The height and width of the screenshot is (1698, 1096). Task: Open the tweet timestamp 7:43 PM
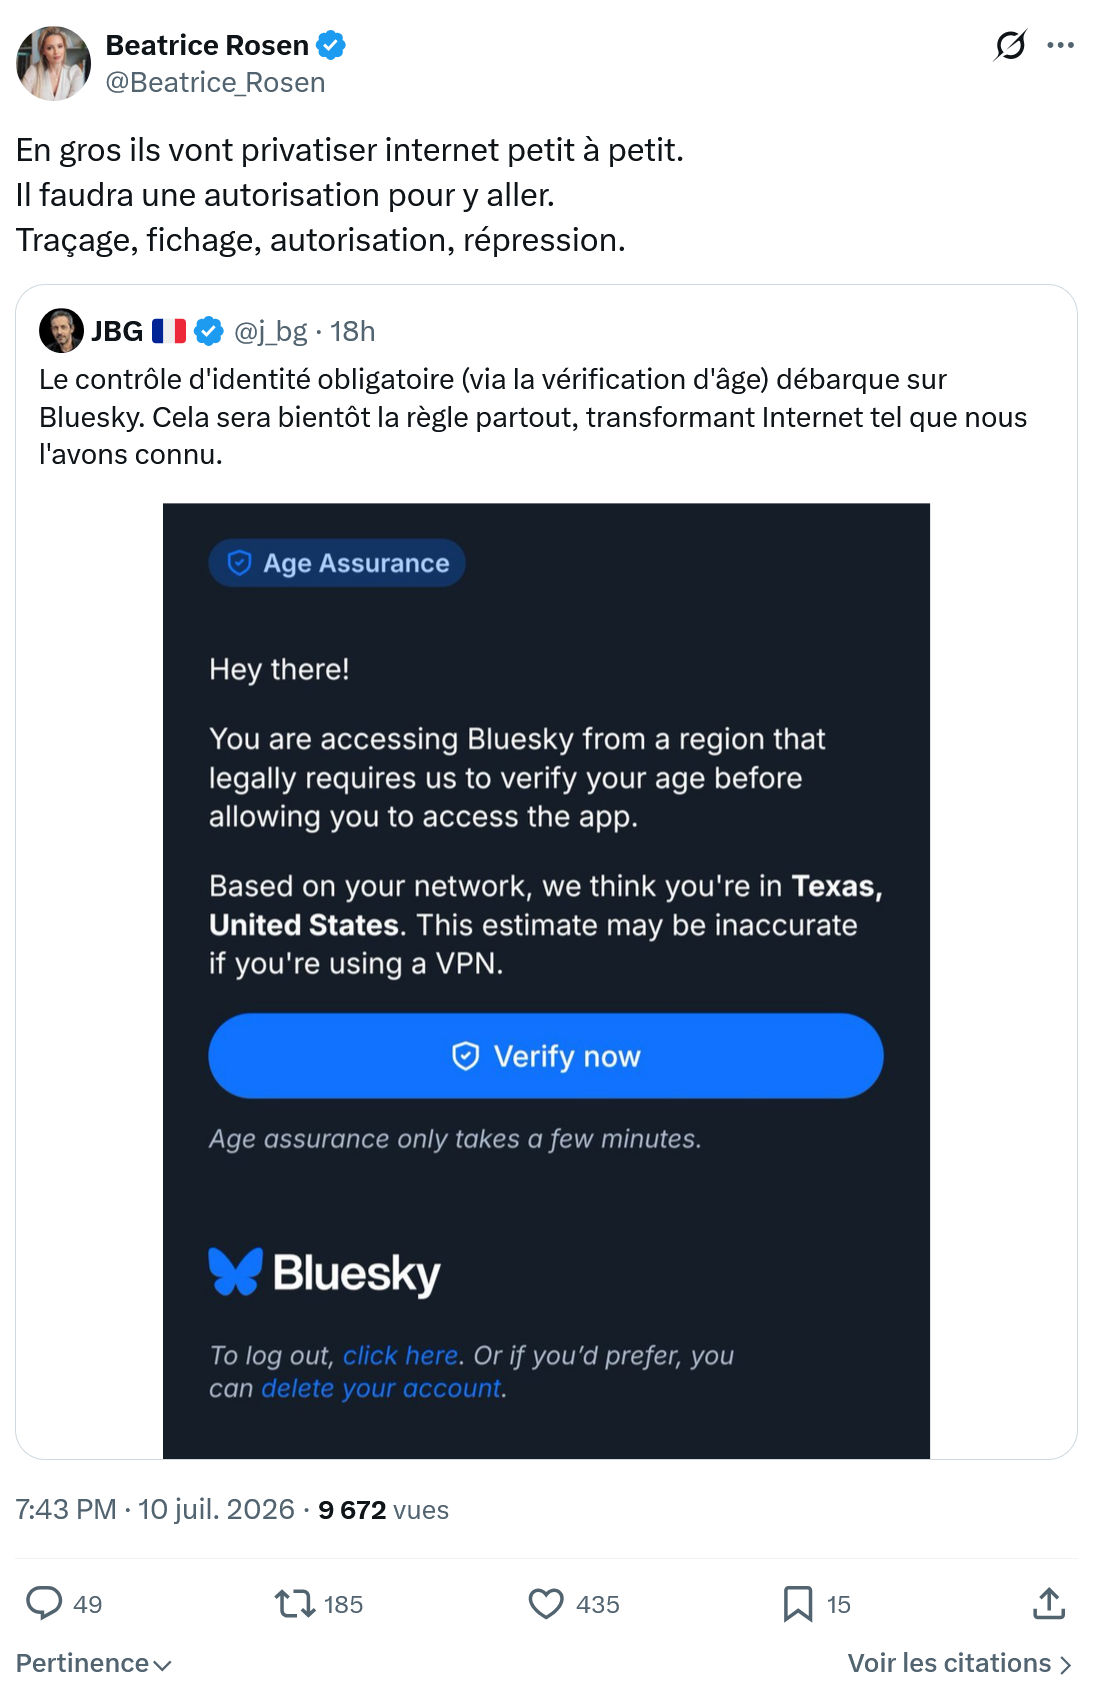point(66,1509)
